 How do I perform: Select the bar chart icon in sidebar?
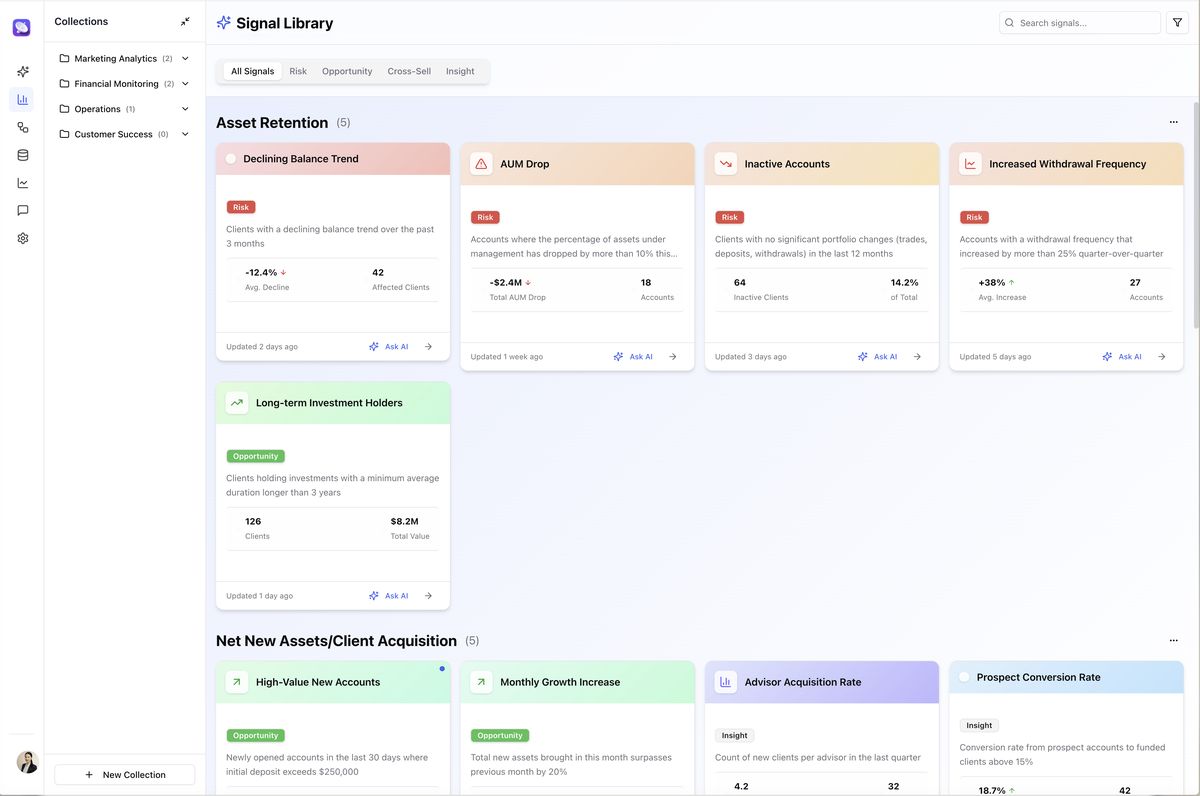tap(22, 99)
